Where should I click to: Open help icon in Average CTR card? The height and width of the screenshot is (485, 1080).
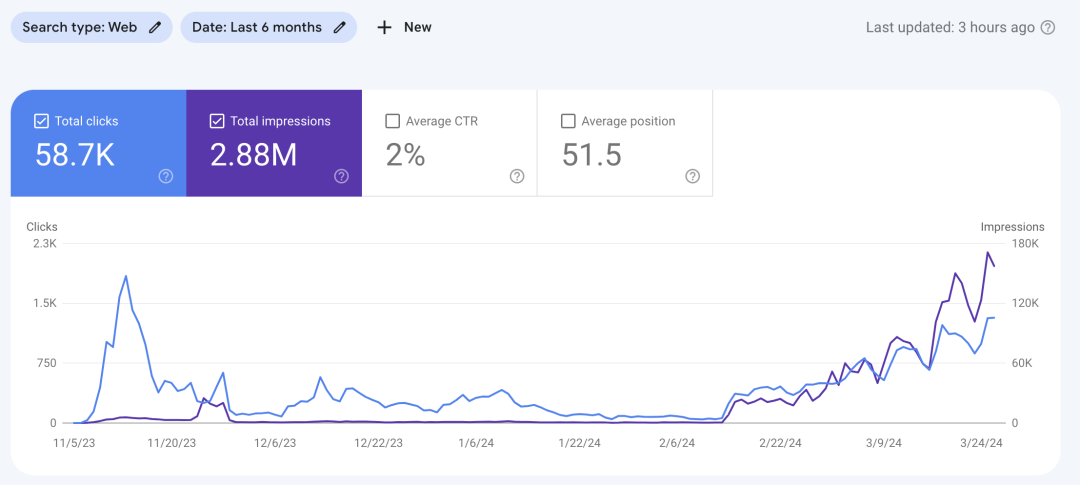pos(517,176)
